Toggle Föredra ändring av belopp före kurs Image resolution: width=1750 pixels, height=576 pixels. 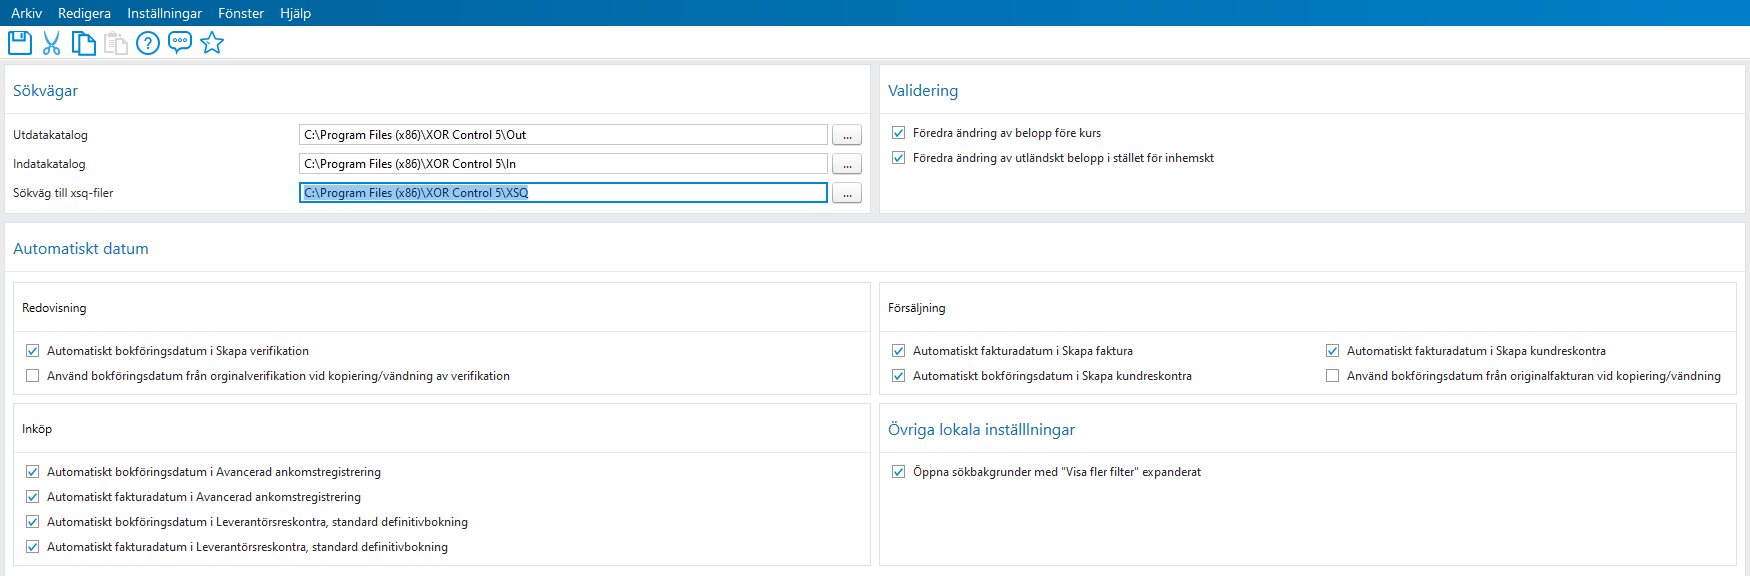(899, 133)
